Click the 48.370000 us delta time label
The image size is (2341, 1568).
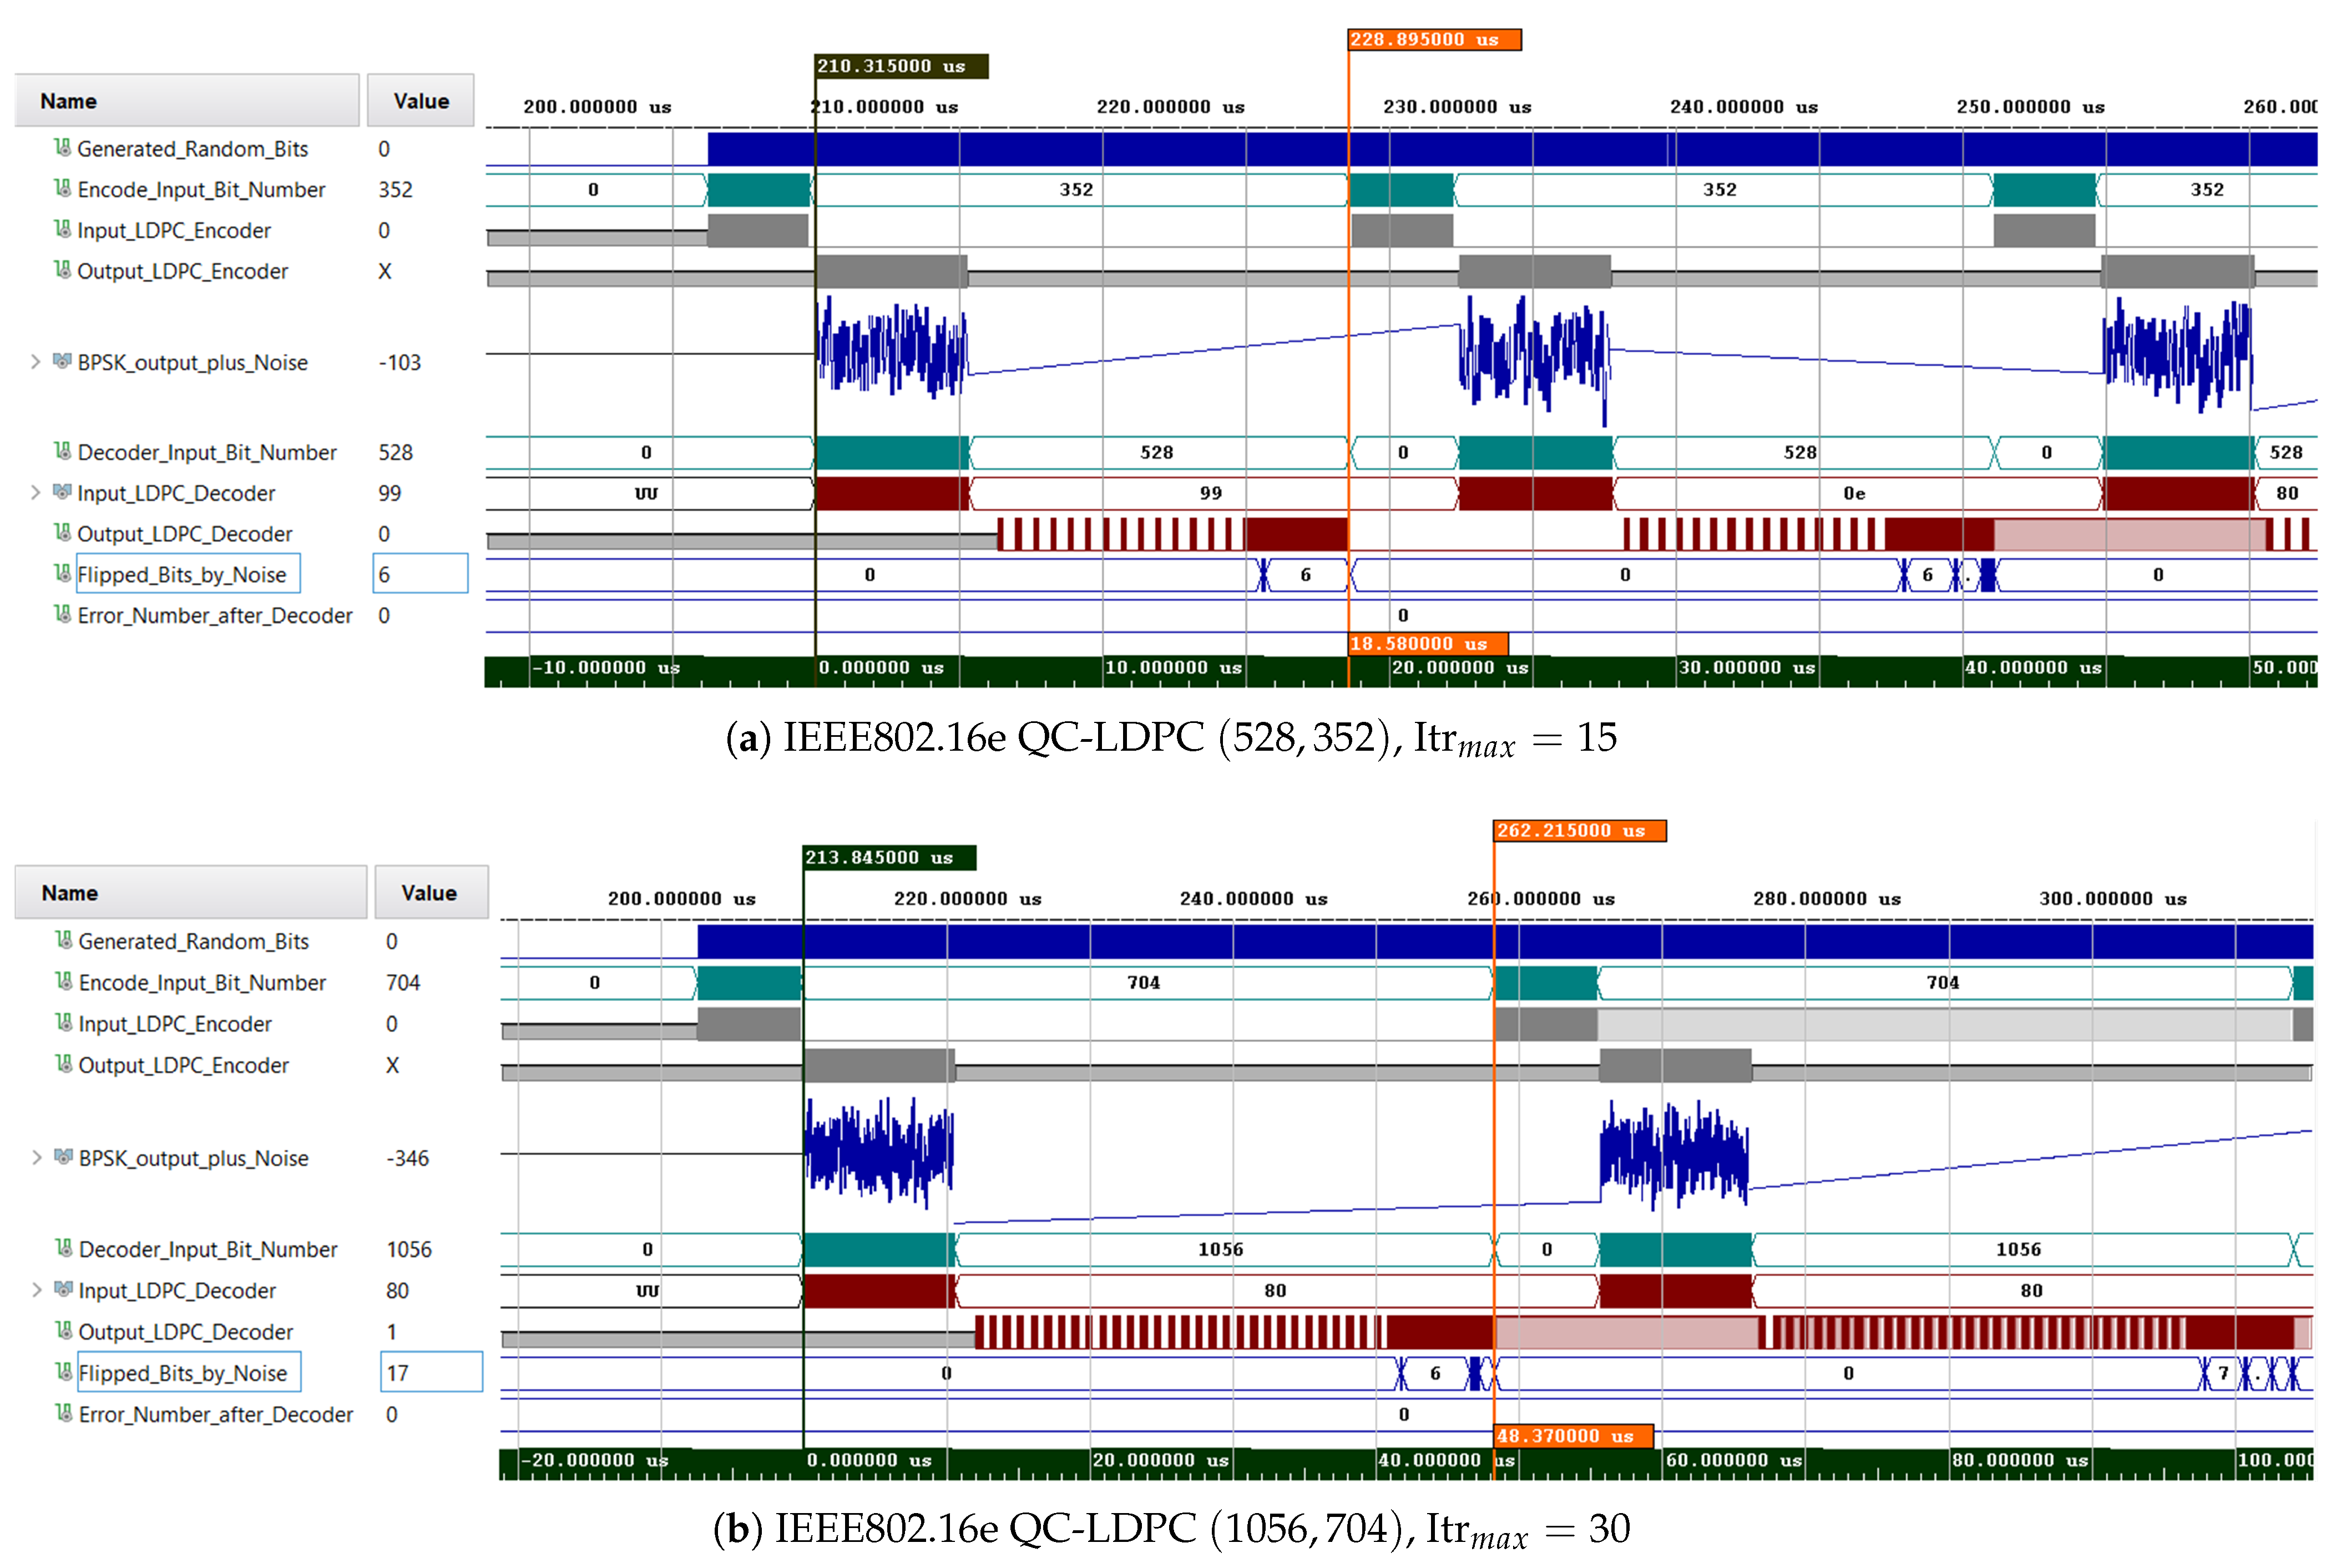(1573, 1436)
